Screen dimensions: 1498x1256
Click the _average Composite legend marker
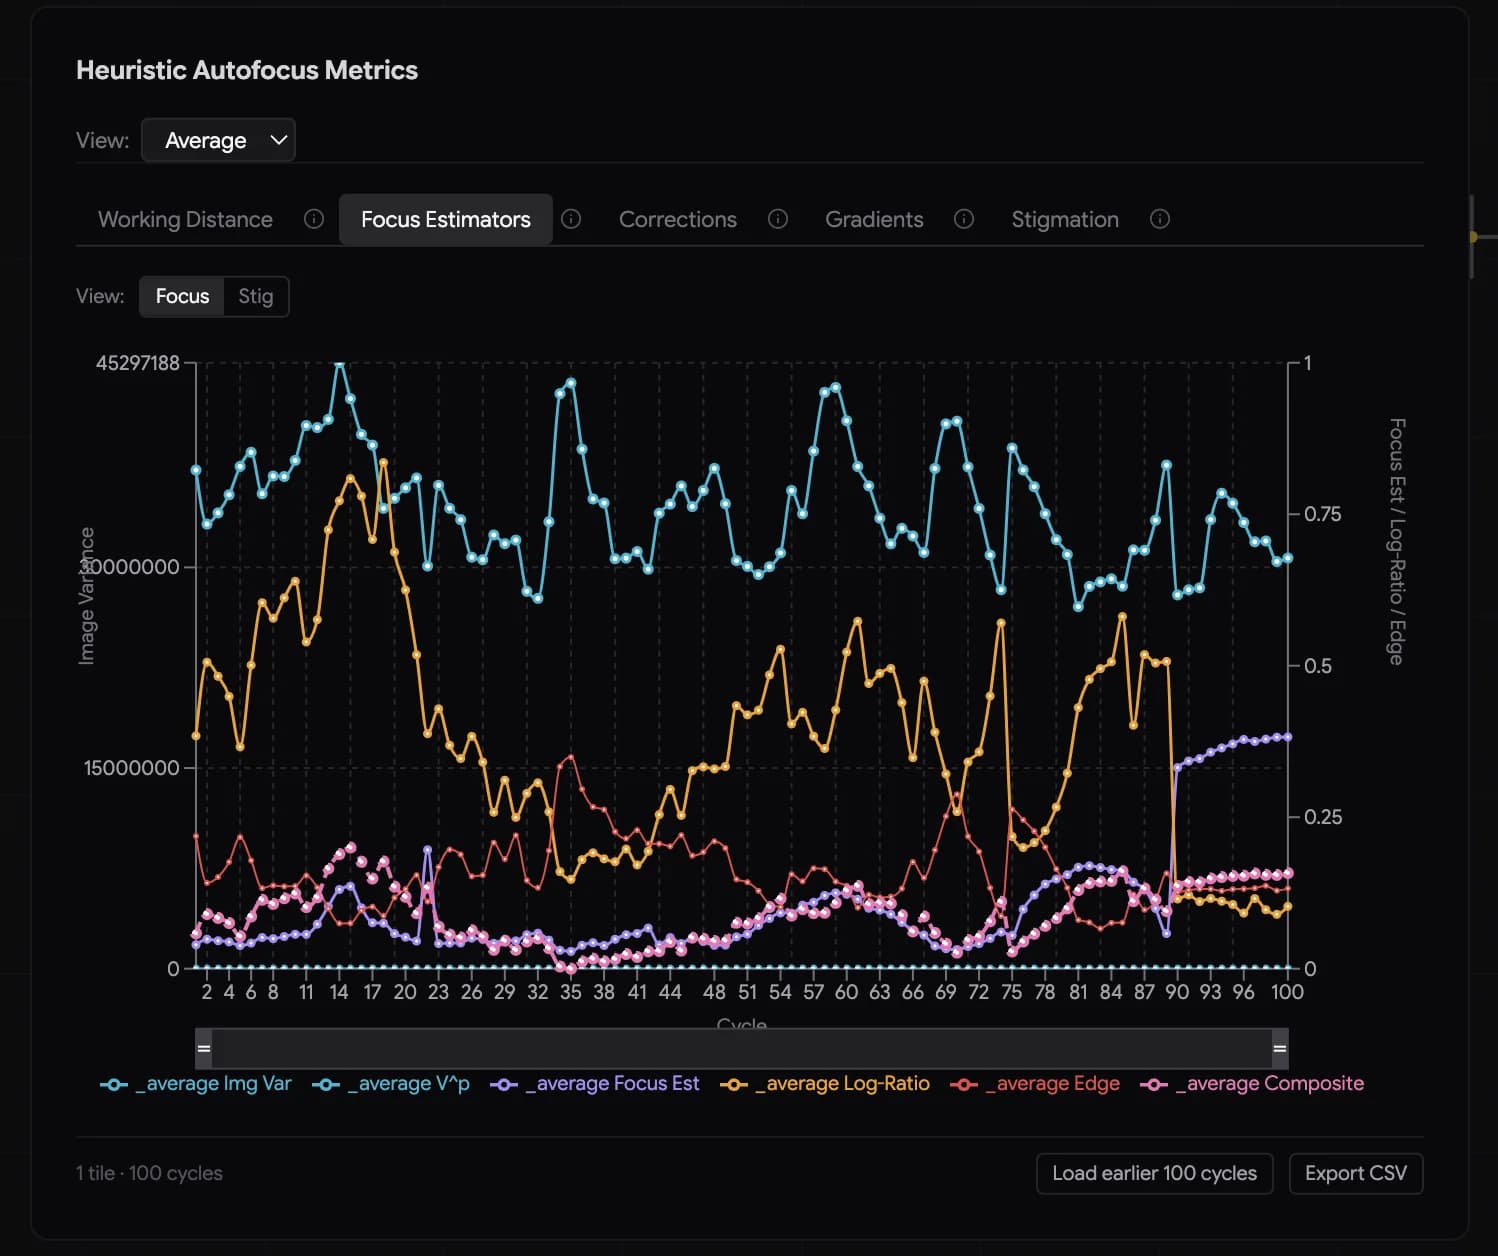coord(1153,1083)
